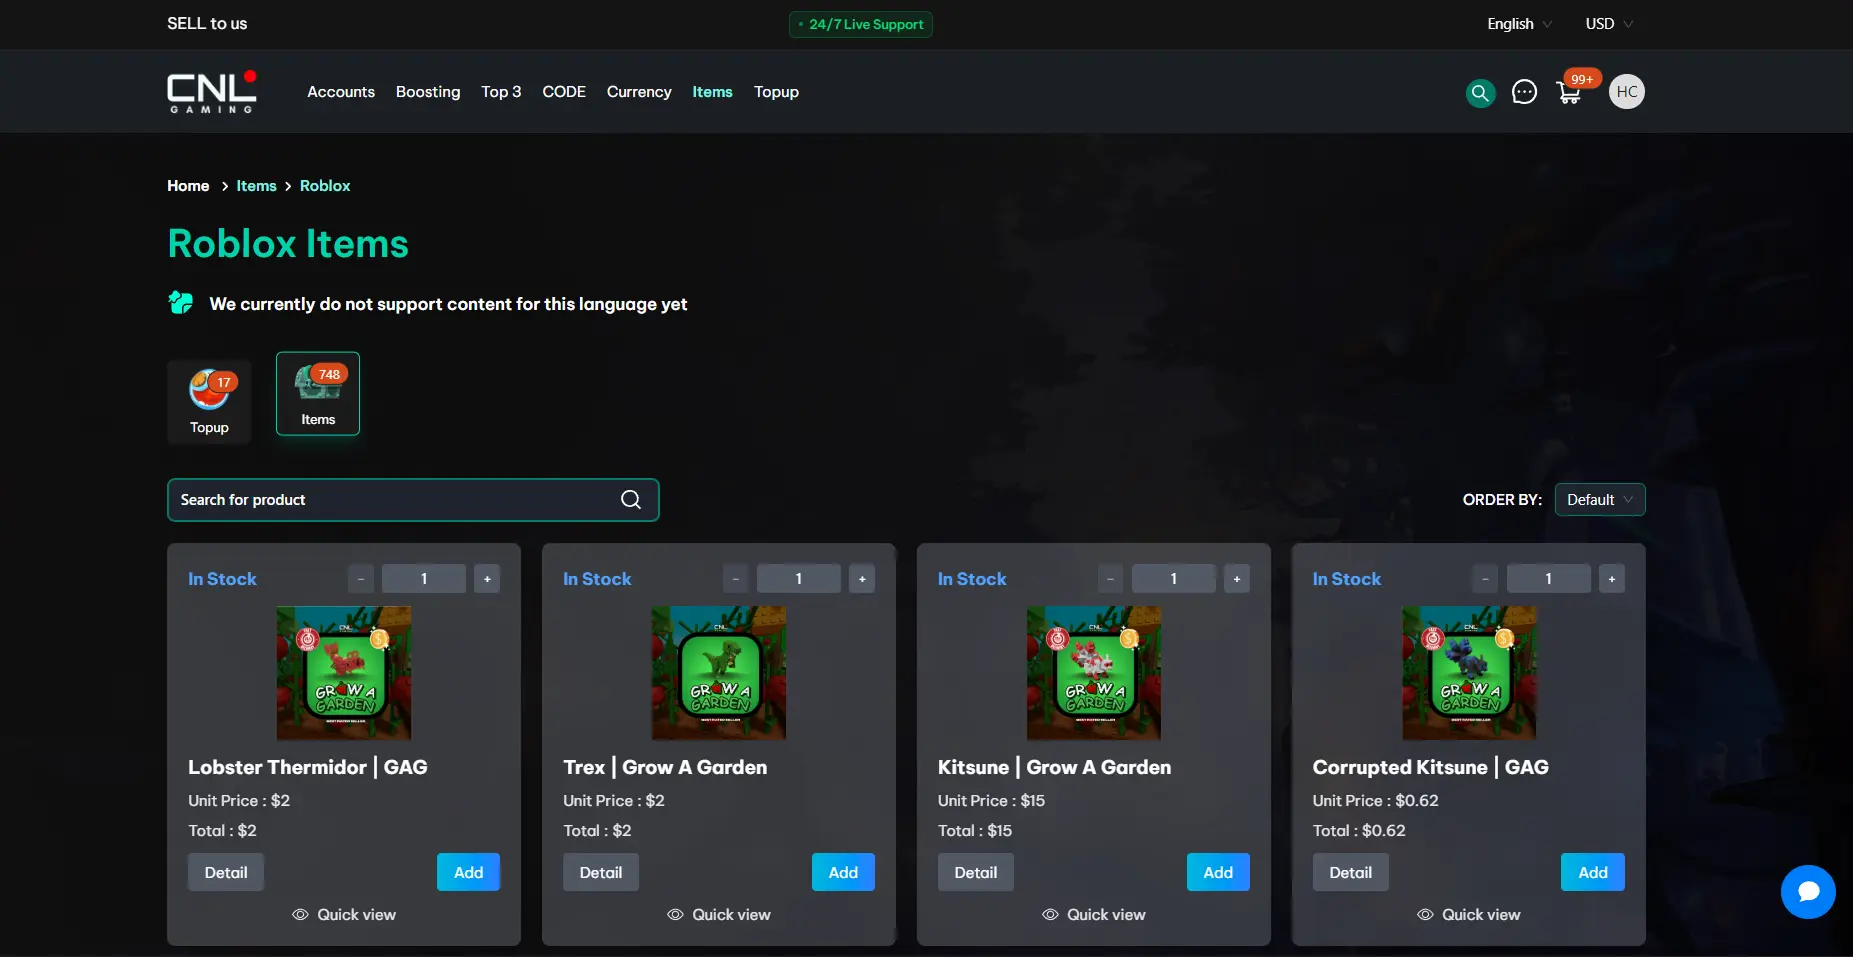Image resolution: width=1853 pixels, height=957 pixels.
Task: Open Detail for Lobster Thermidor
Action: tap(226, 872)
